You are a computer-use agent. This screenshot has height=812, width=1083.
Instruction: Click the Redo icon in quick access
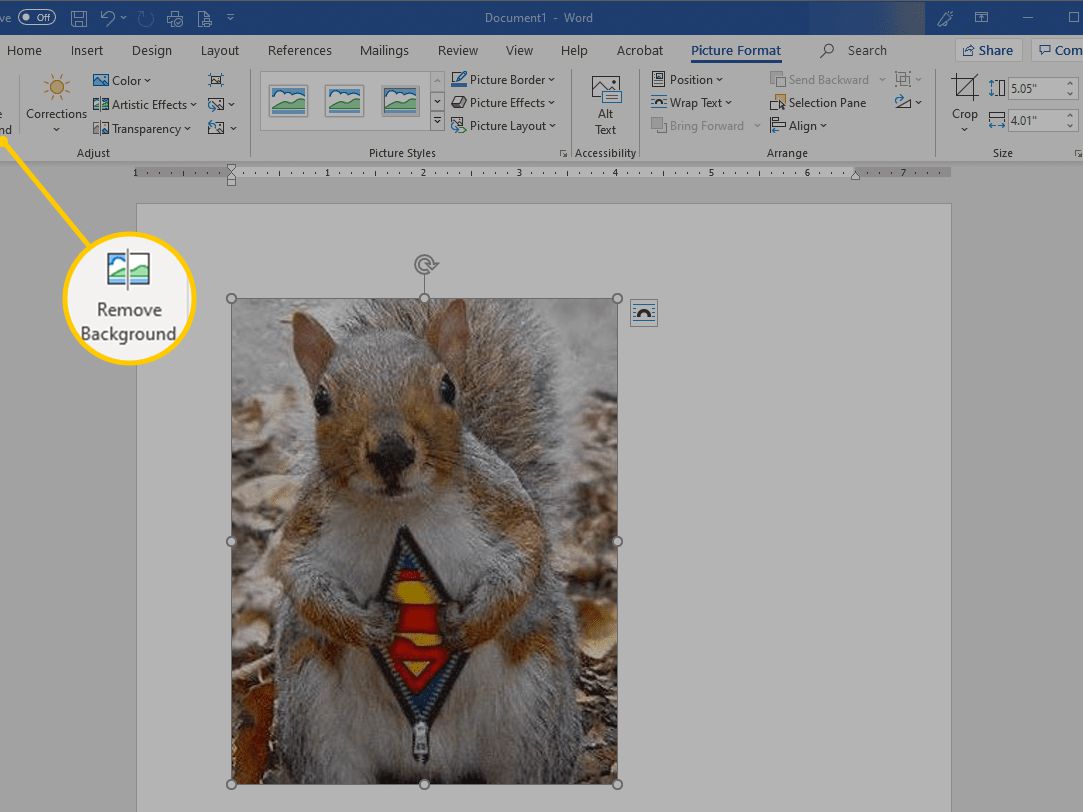[x=146, y=18]
